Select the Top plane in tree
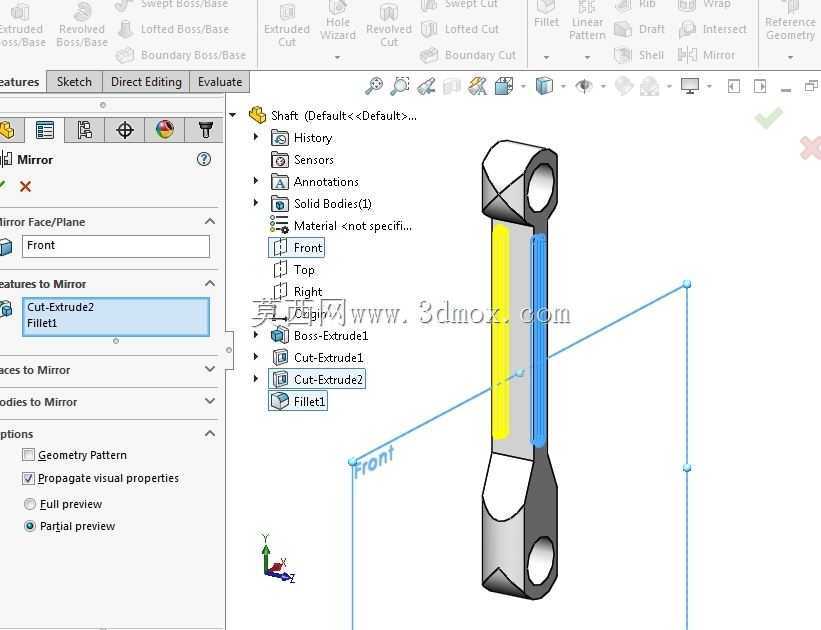 point(294,269)
